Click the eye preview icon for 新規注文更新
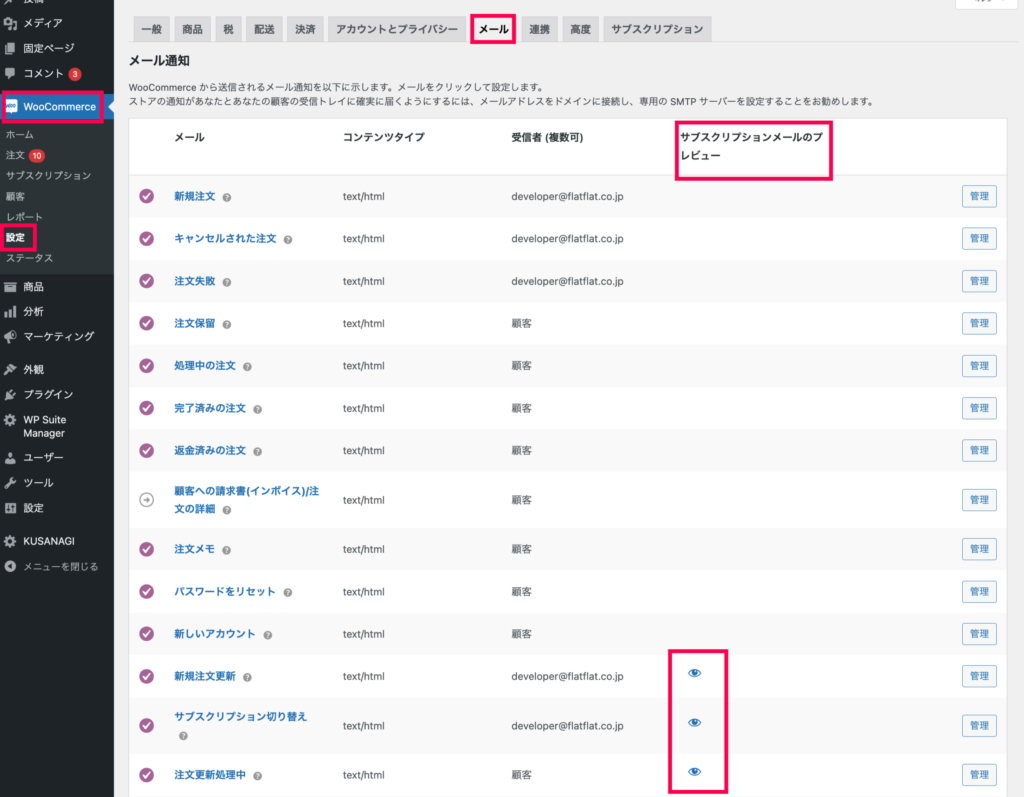The image size is (1024, 797). (x=695, y=673)
